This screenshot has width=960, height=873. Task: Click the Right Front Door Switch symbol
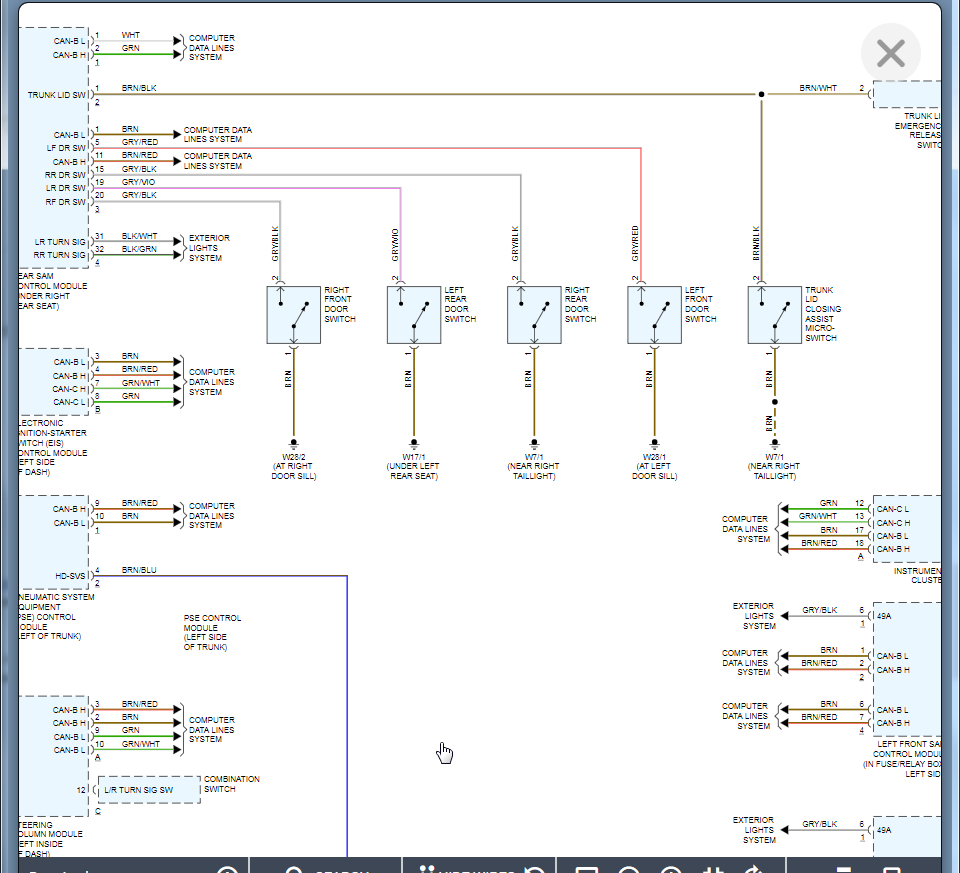coord(293,315)
